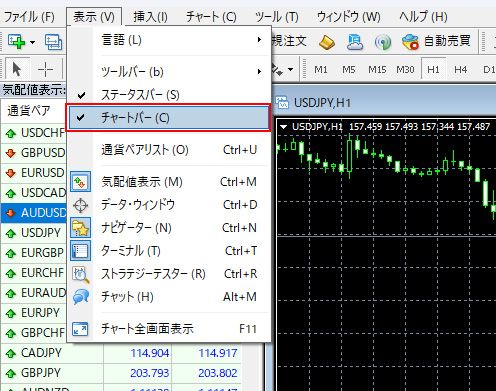Choose チャート全画面表示 menu item
The width and height of the screenshot is (496, 391).
pos(168,329)
